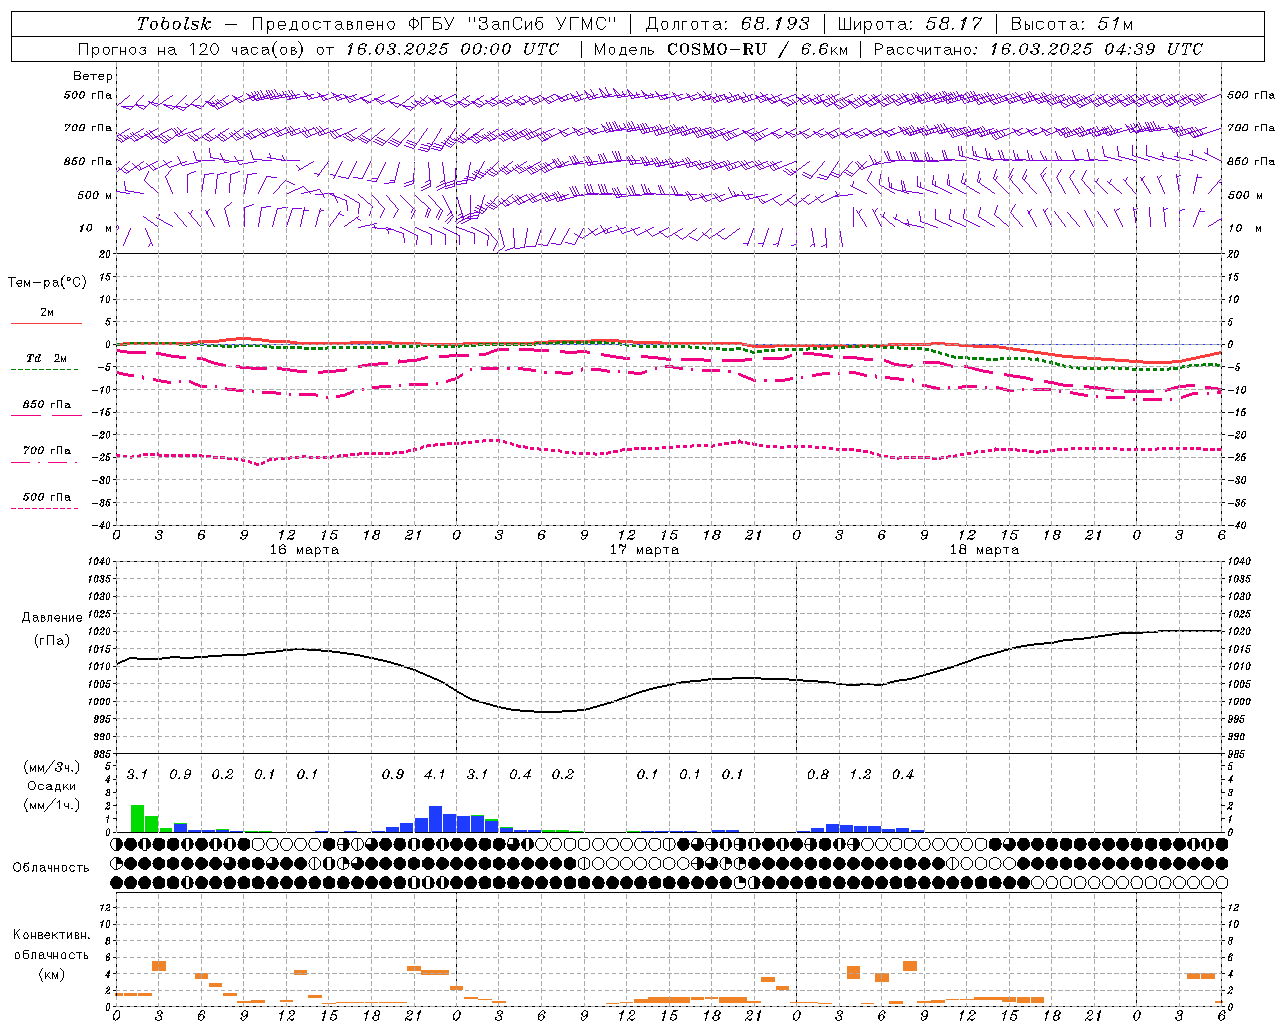Click the "(мм/1ч.)" precipitation unit label
The image size is (1280, 1024).
pos(52,805)
